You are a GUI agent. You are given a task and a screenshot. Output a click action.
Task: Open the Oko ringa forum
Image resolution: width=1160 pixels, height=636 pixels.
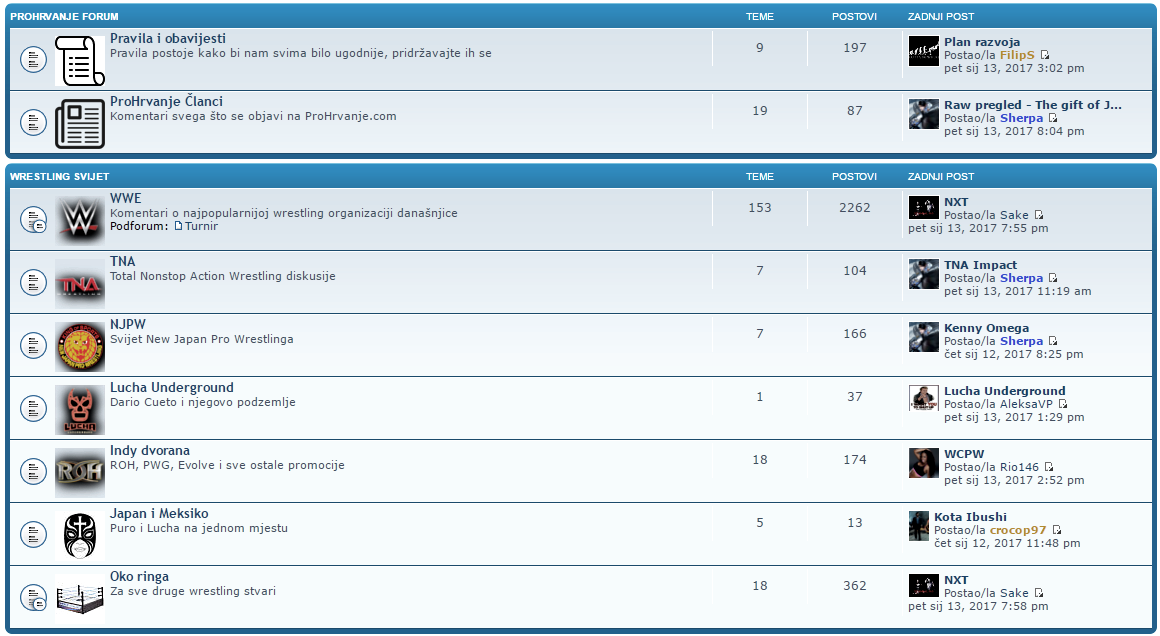(x=140, y=576)
